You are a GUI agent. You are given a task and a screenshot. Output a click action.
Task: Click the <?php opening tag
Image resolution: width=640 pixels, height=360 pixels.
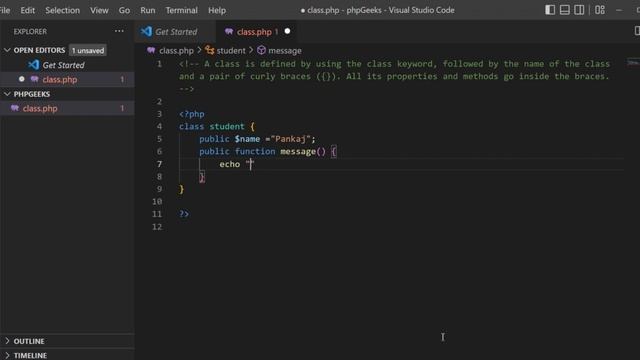[192, 114]
